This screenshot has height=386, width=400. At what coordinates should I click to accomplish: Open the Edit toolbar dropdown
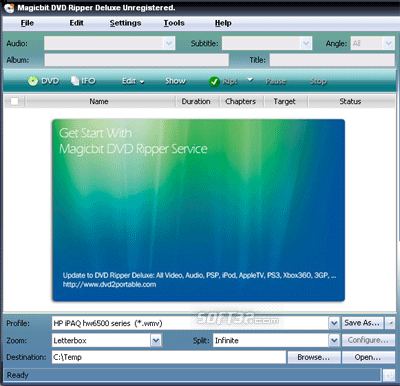133,81
